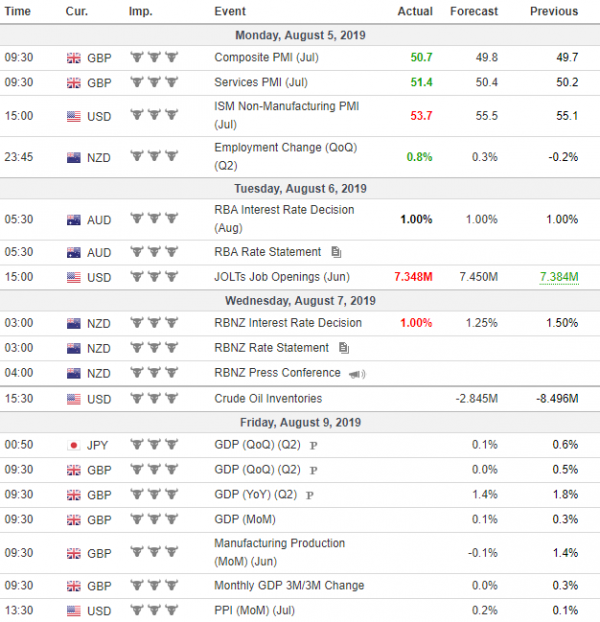600x622 pixels.
Task: Select the Actual column header
Action: tap(415, 11)
